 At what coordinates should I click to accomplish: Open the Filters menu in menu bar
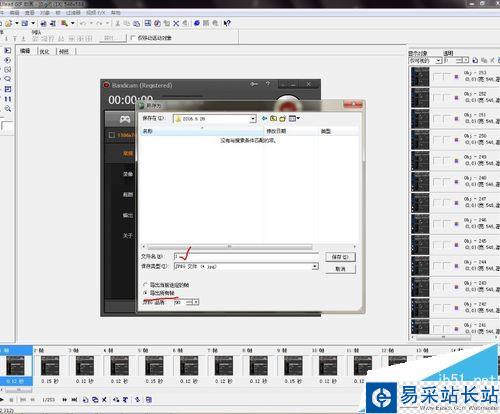pos(73,13)
